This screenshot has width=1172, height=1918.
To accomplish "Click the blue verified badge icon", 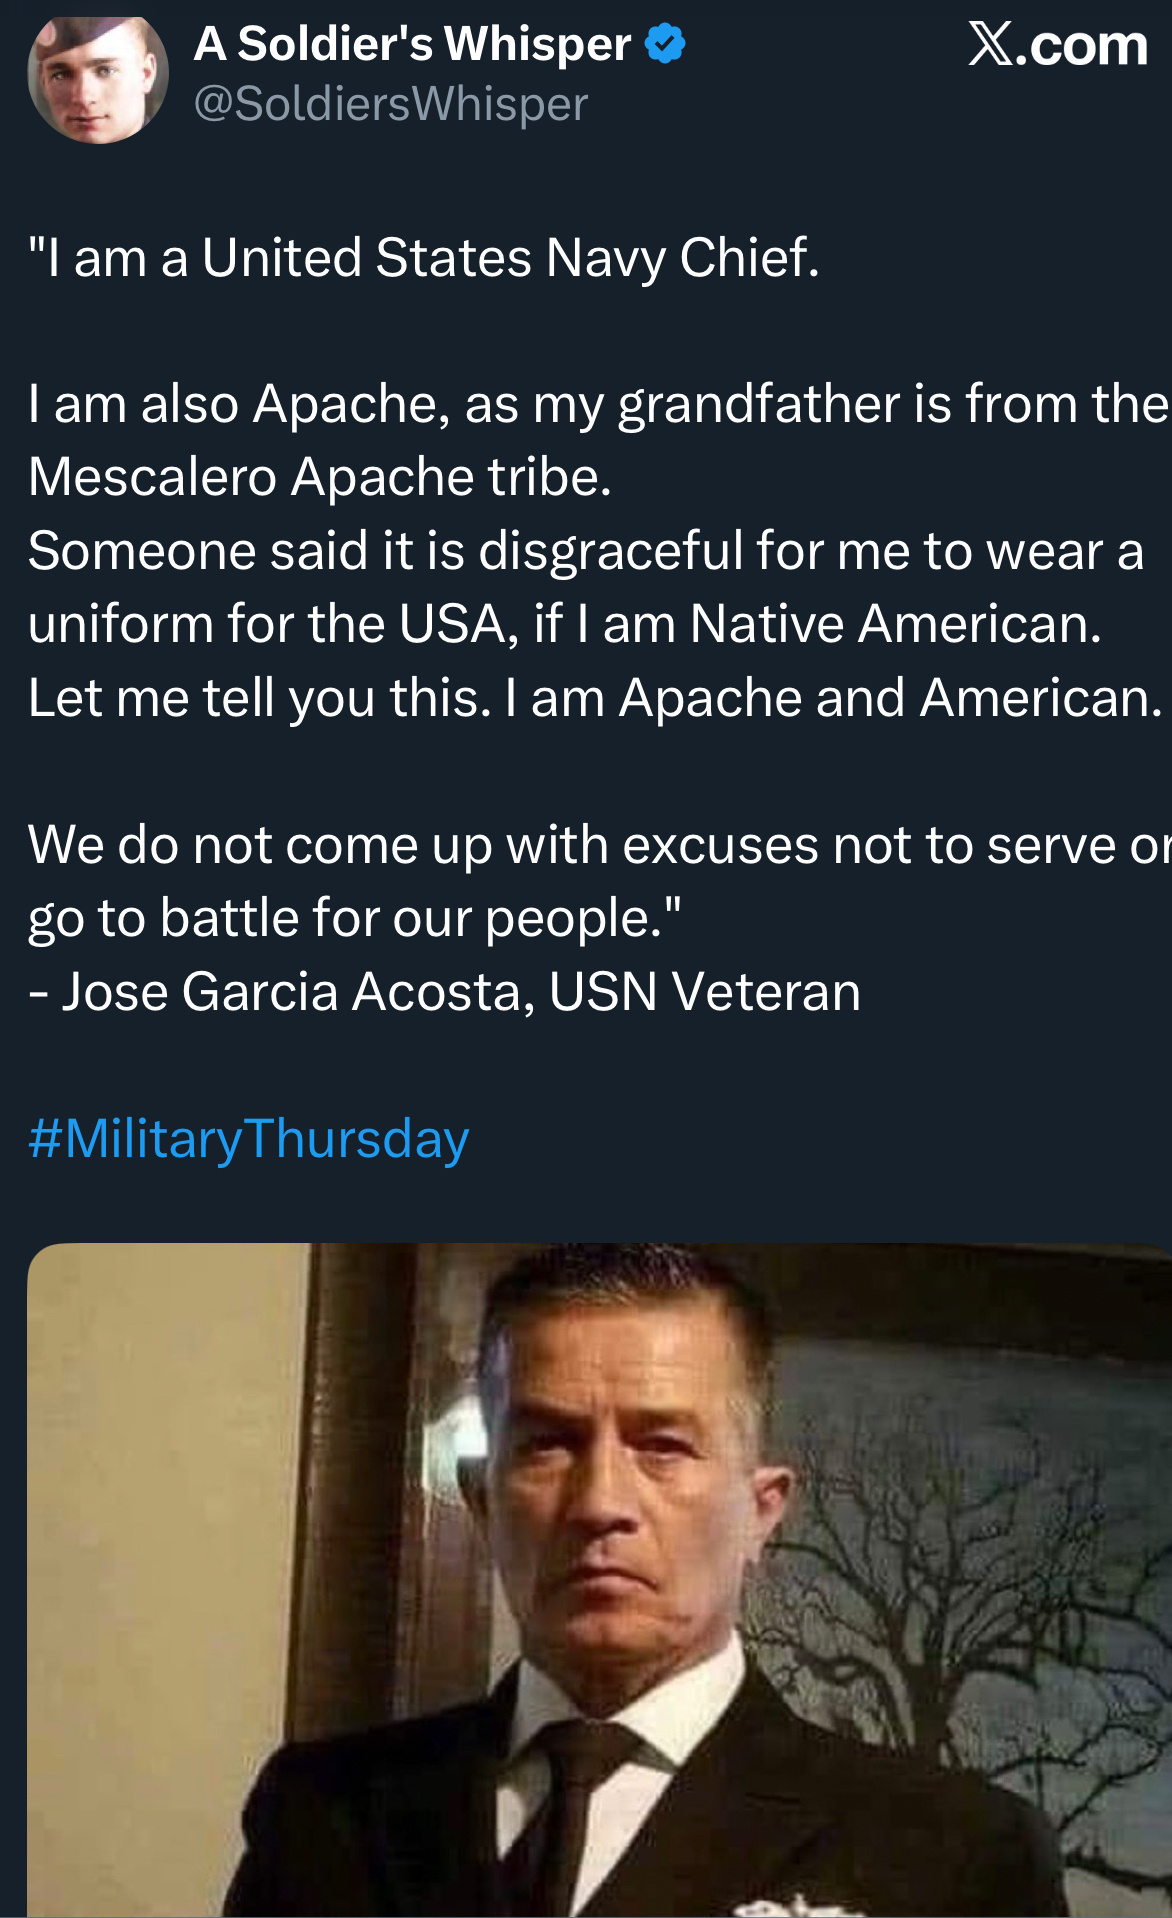I will 665,44.
